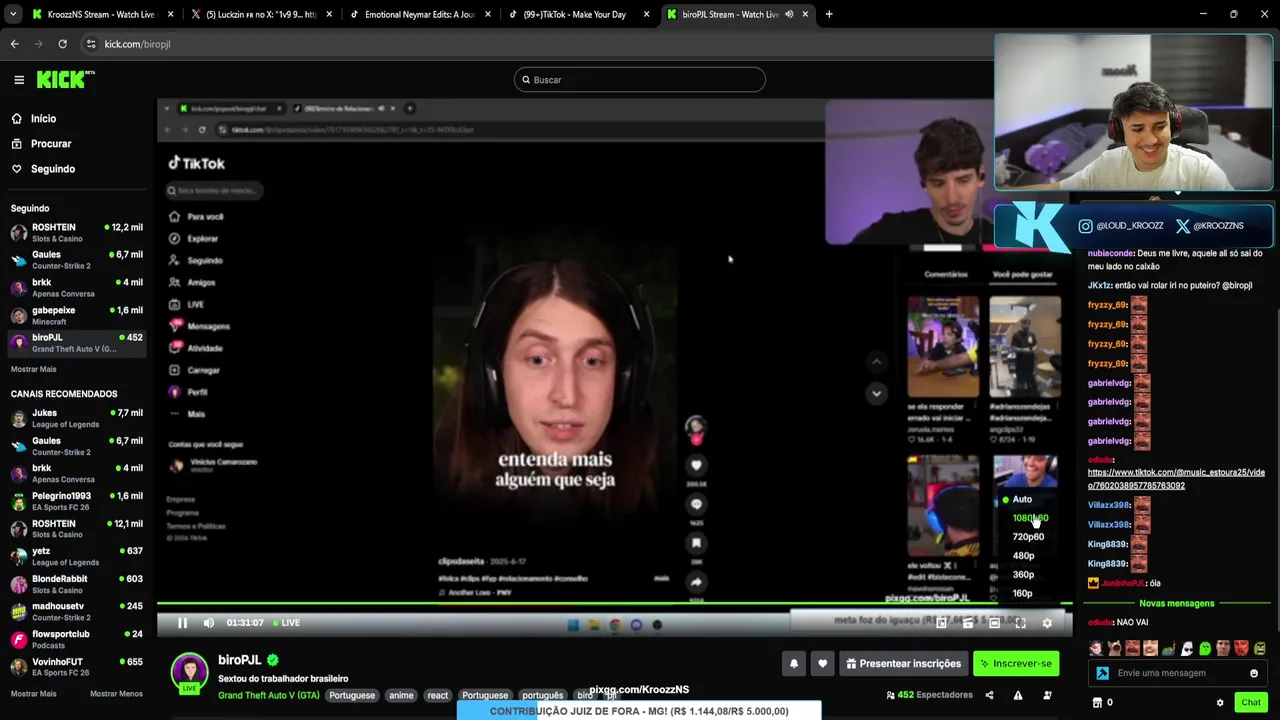Pause the live stream

[182, 623]
